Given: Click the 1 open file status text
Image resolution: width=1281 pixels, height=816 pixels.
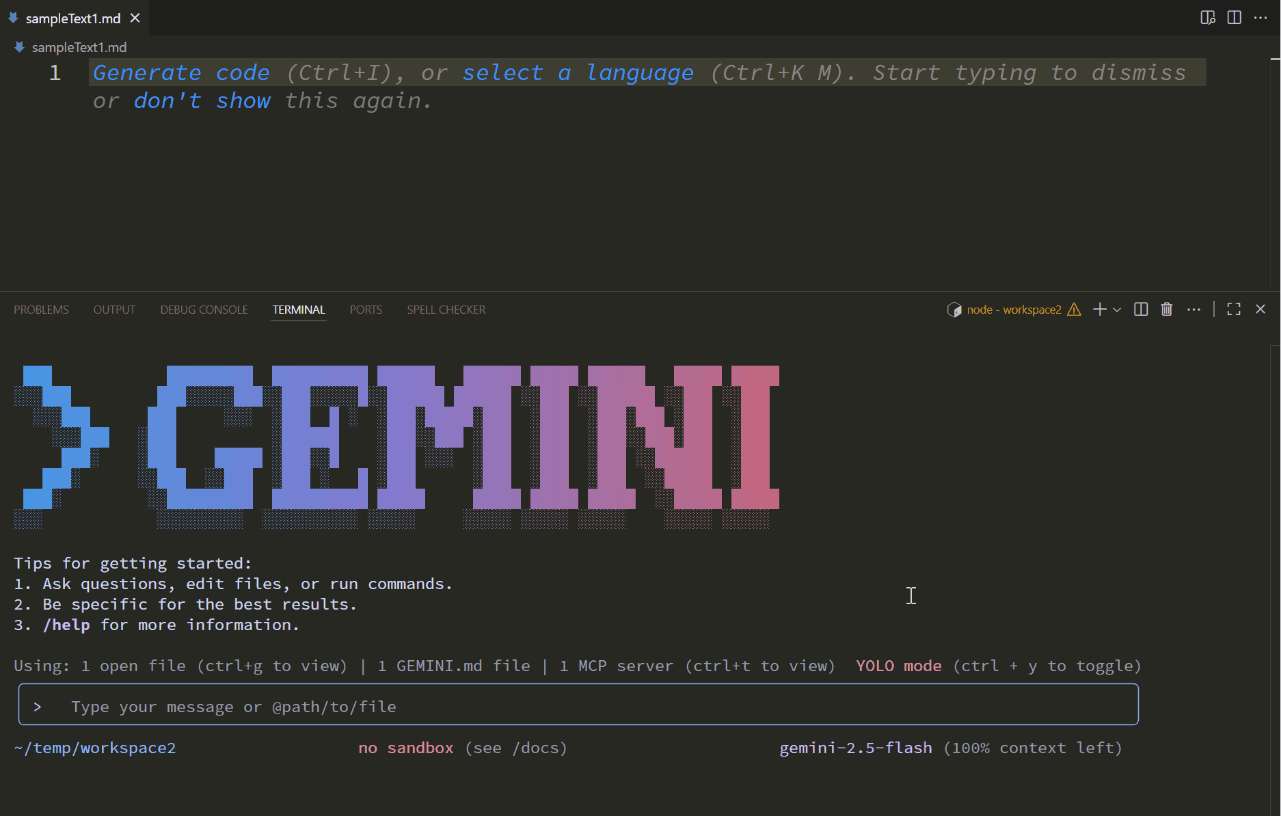Looking at the screenshot, I should pyautogui.click(x=133, y=666).
